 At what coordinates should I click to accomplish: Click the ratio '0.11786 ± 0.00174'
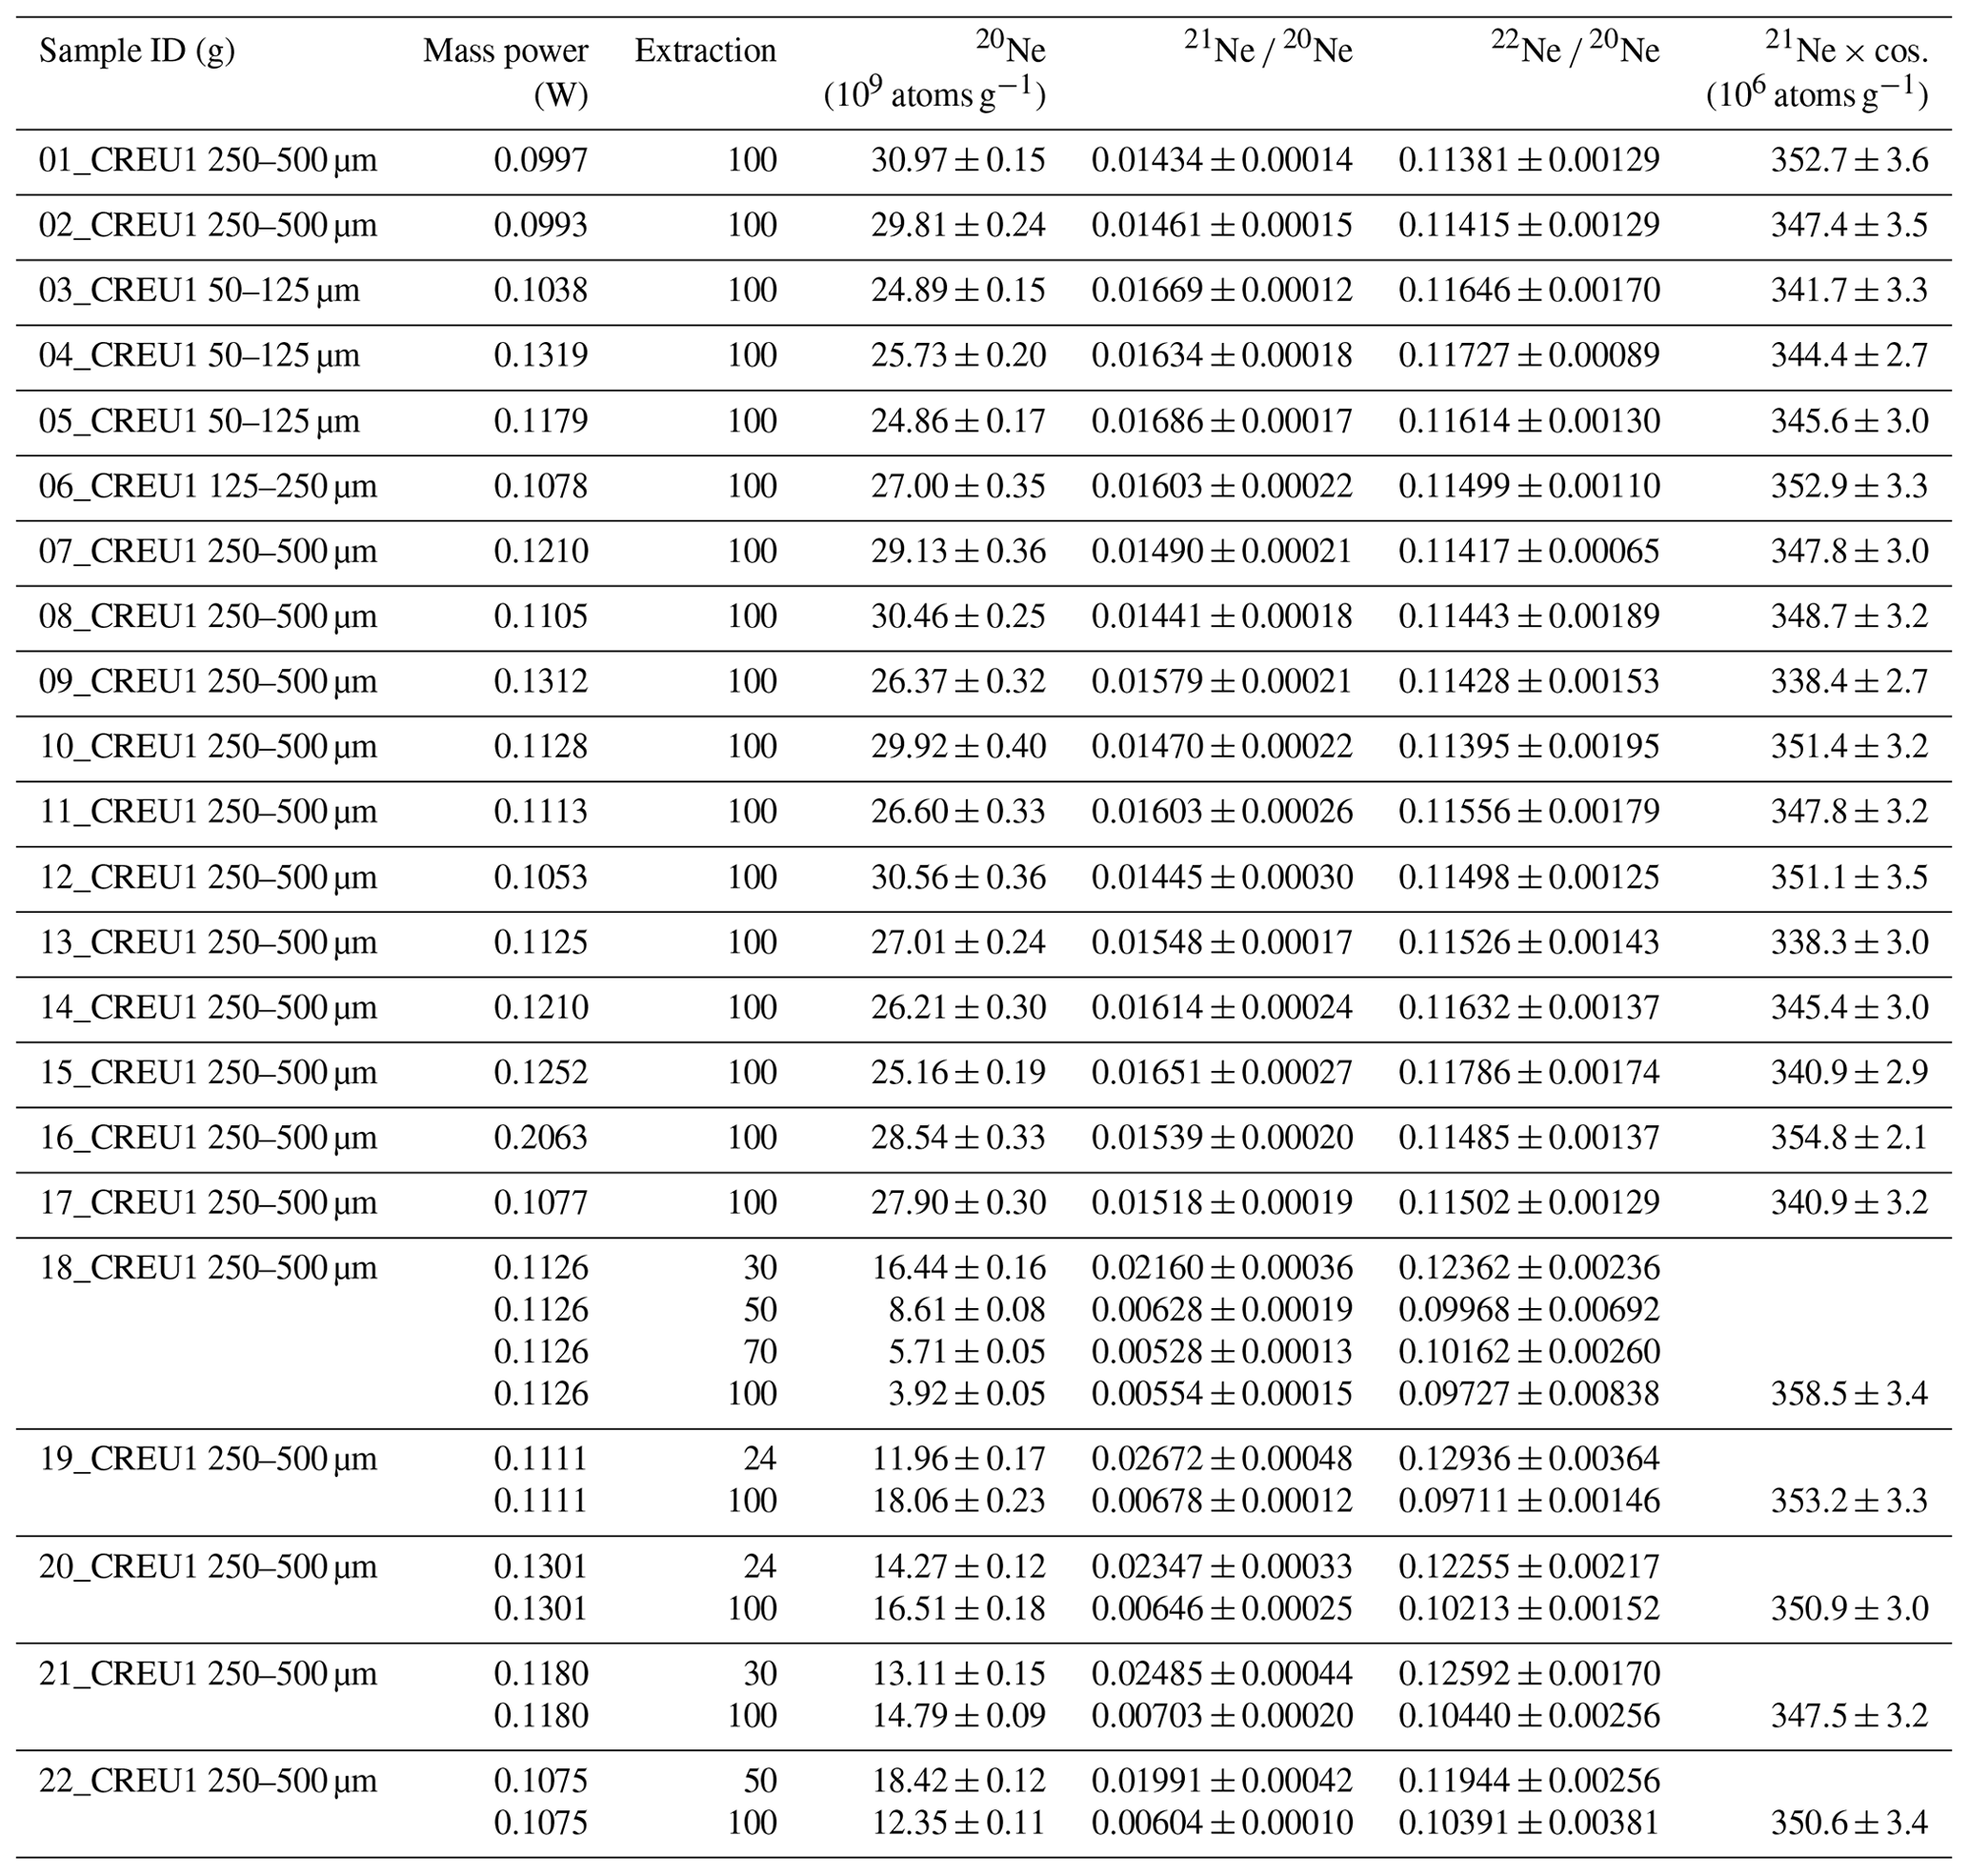pyautogui.click(x=1529, y=1072)
